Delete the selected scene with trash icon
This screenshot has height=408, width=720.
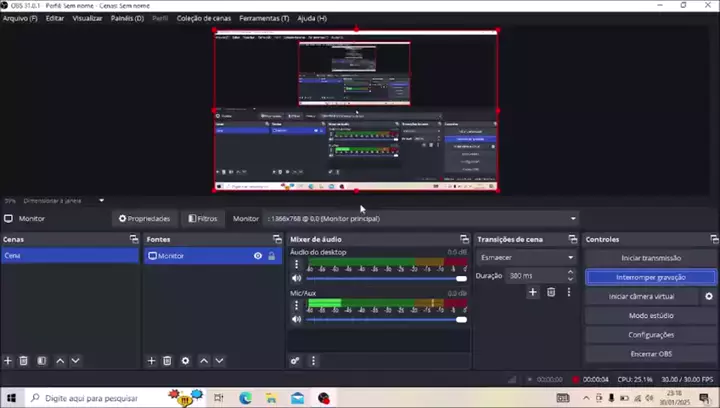coord(24,360)
